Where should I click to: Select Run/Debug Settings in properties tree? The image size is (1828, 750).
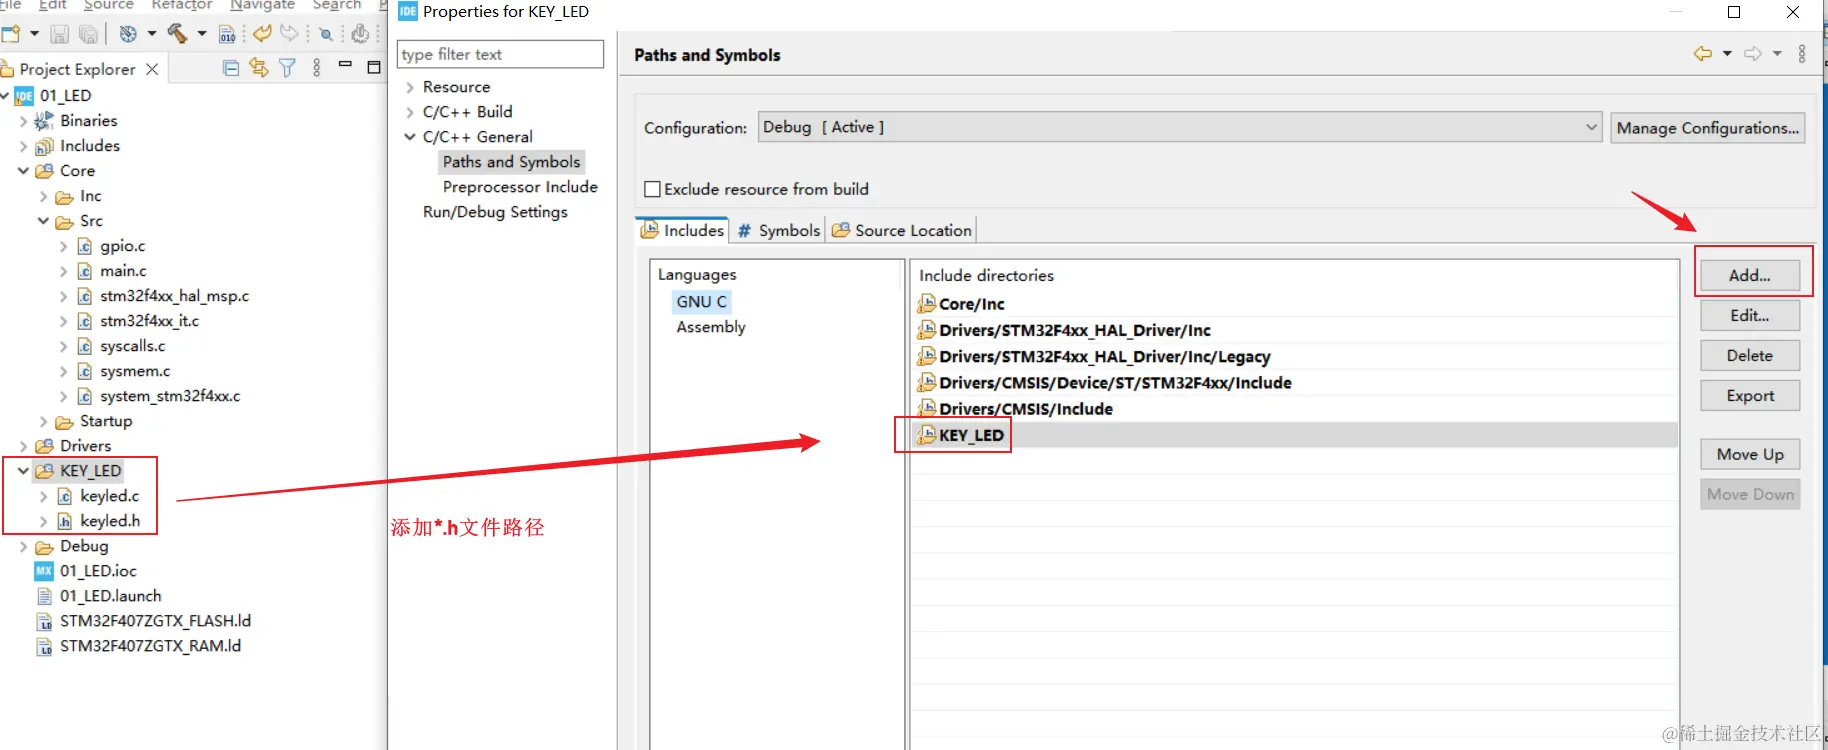point(495,212)
